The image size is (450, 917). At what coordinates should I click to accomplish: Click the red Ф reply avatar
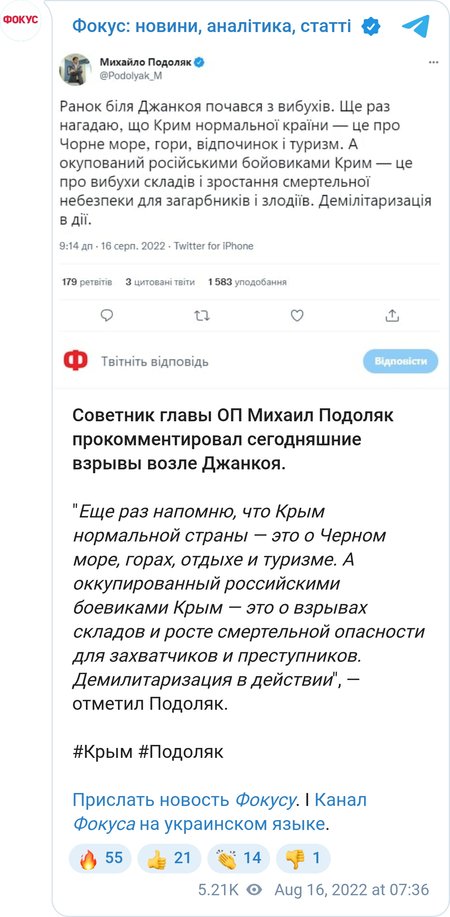(75, 361)
